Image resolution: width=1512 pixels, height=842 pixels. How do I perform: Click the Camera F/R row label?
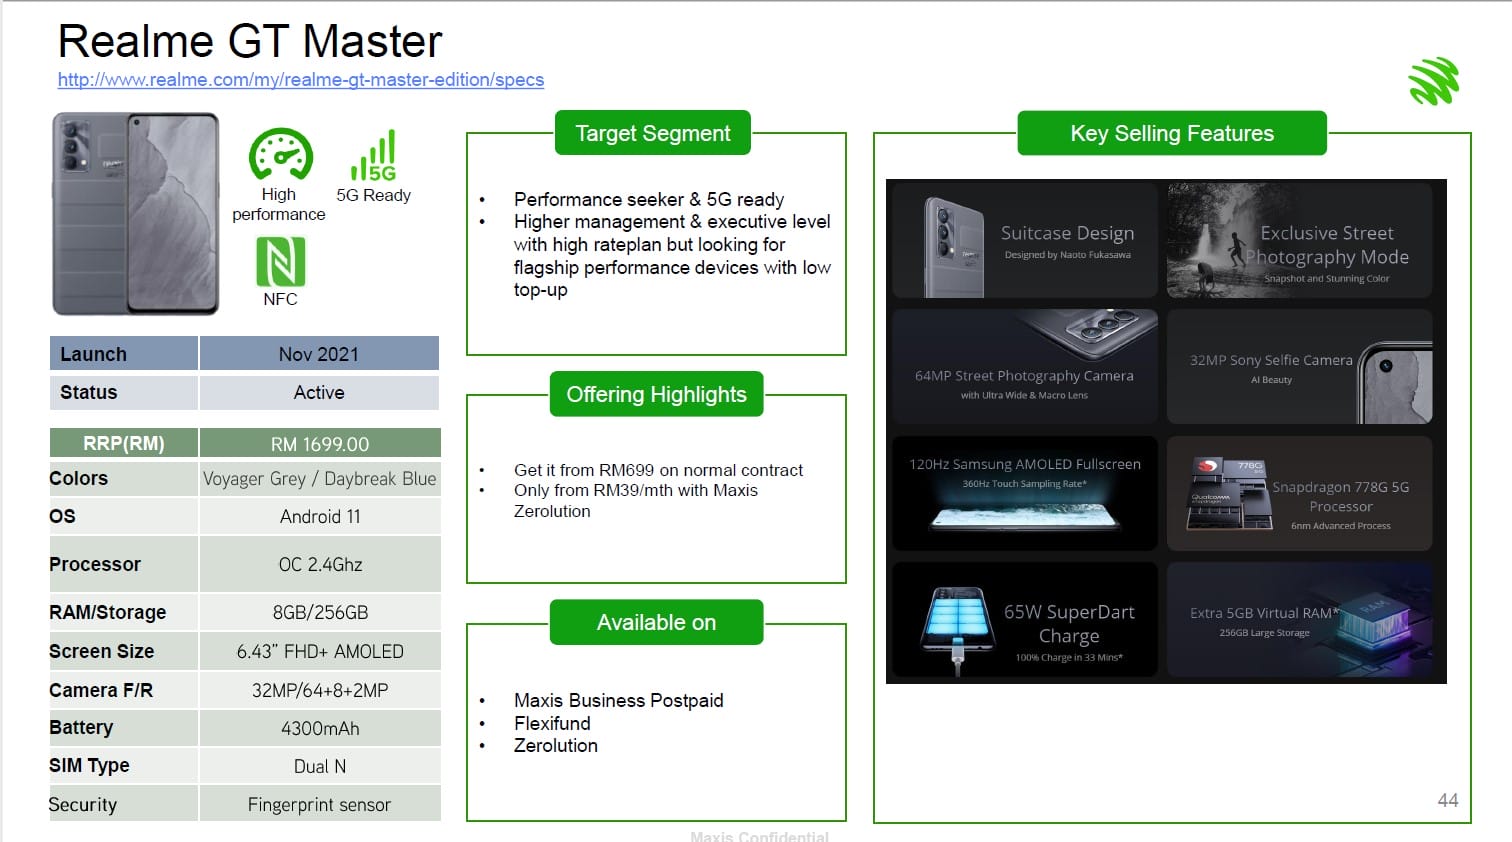pos(124,690)
